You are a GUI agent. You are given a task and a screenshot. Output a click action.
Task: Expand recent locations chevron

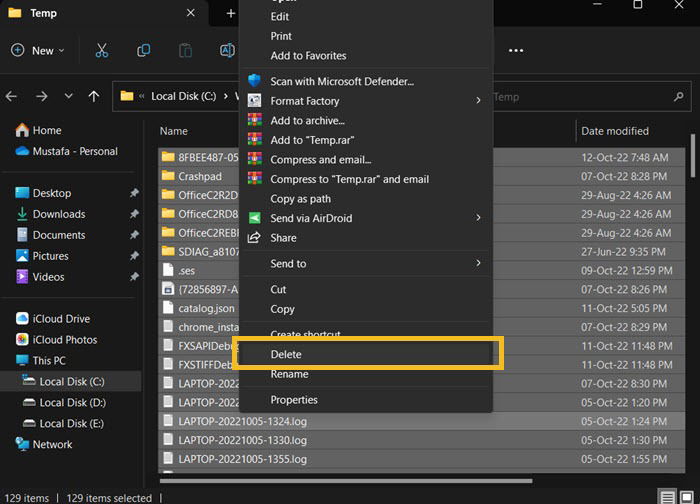[x=68, y=96]
